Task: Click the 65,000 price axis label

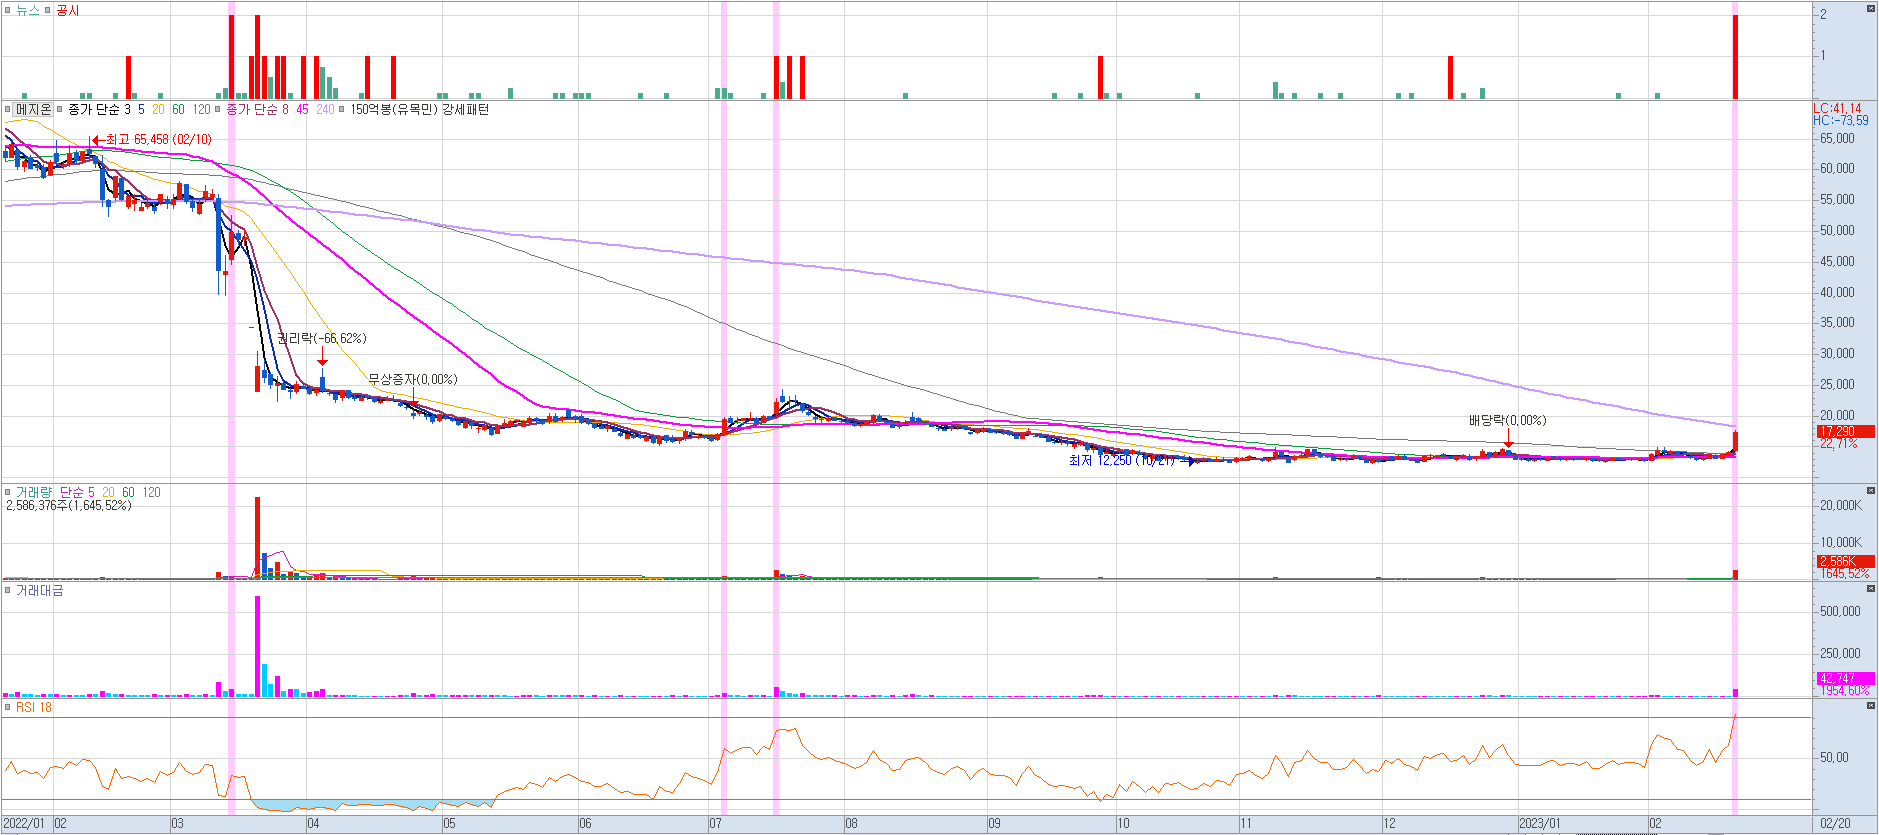Action: coord(1837,138)
